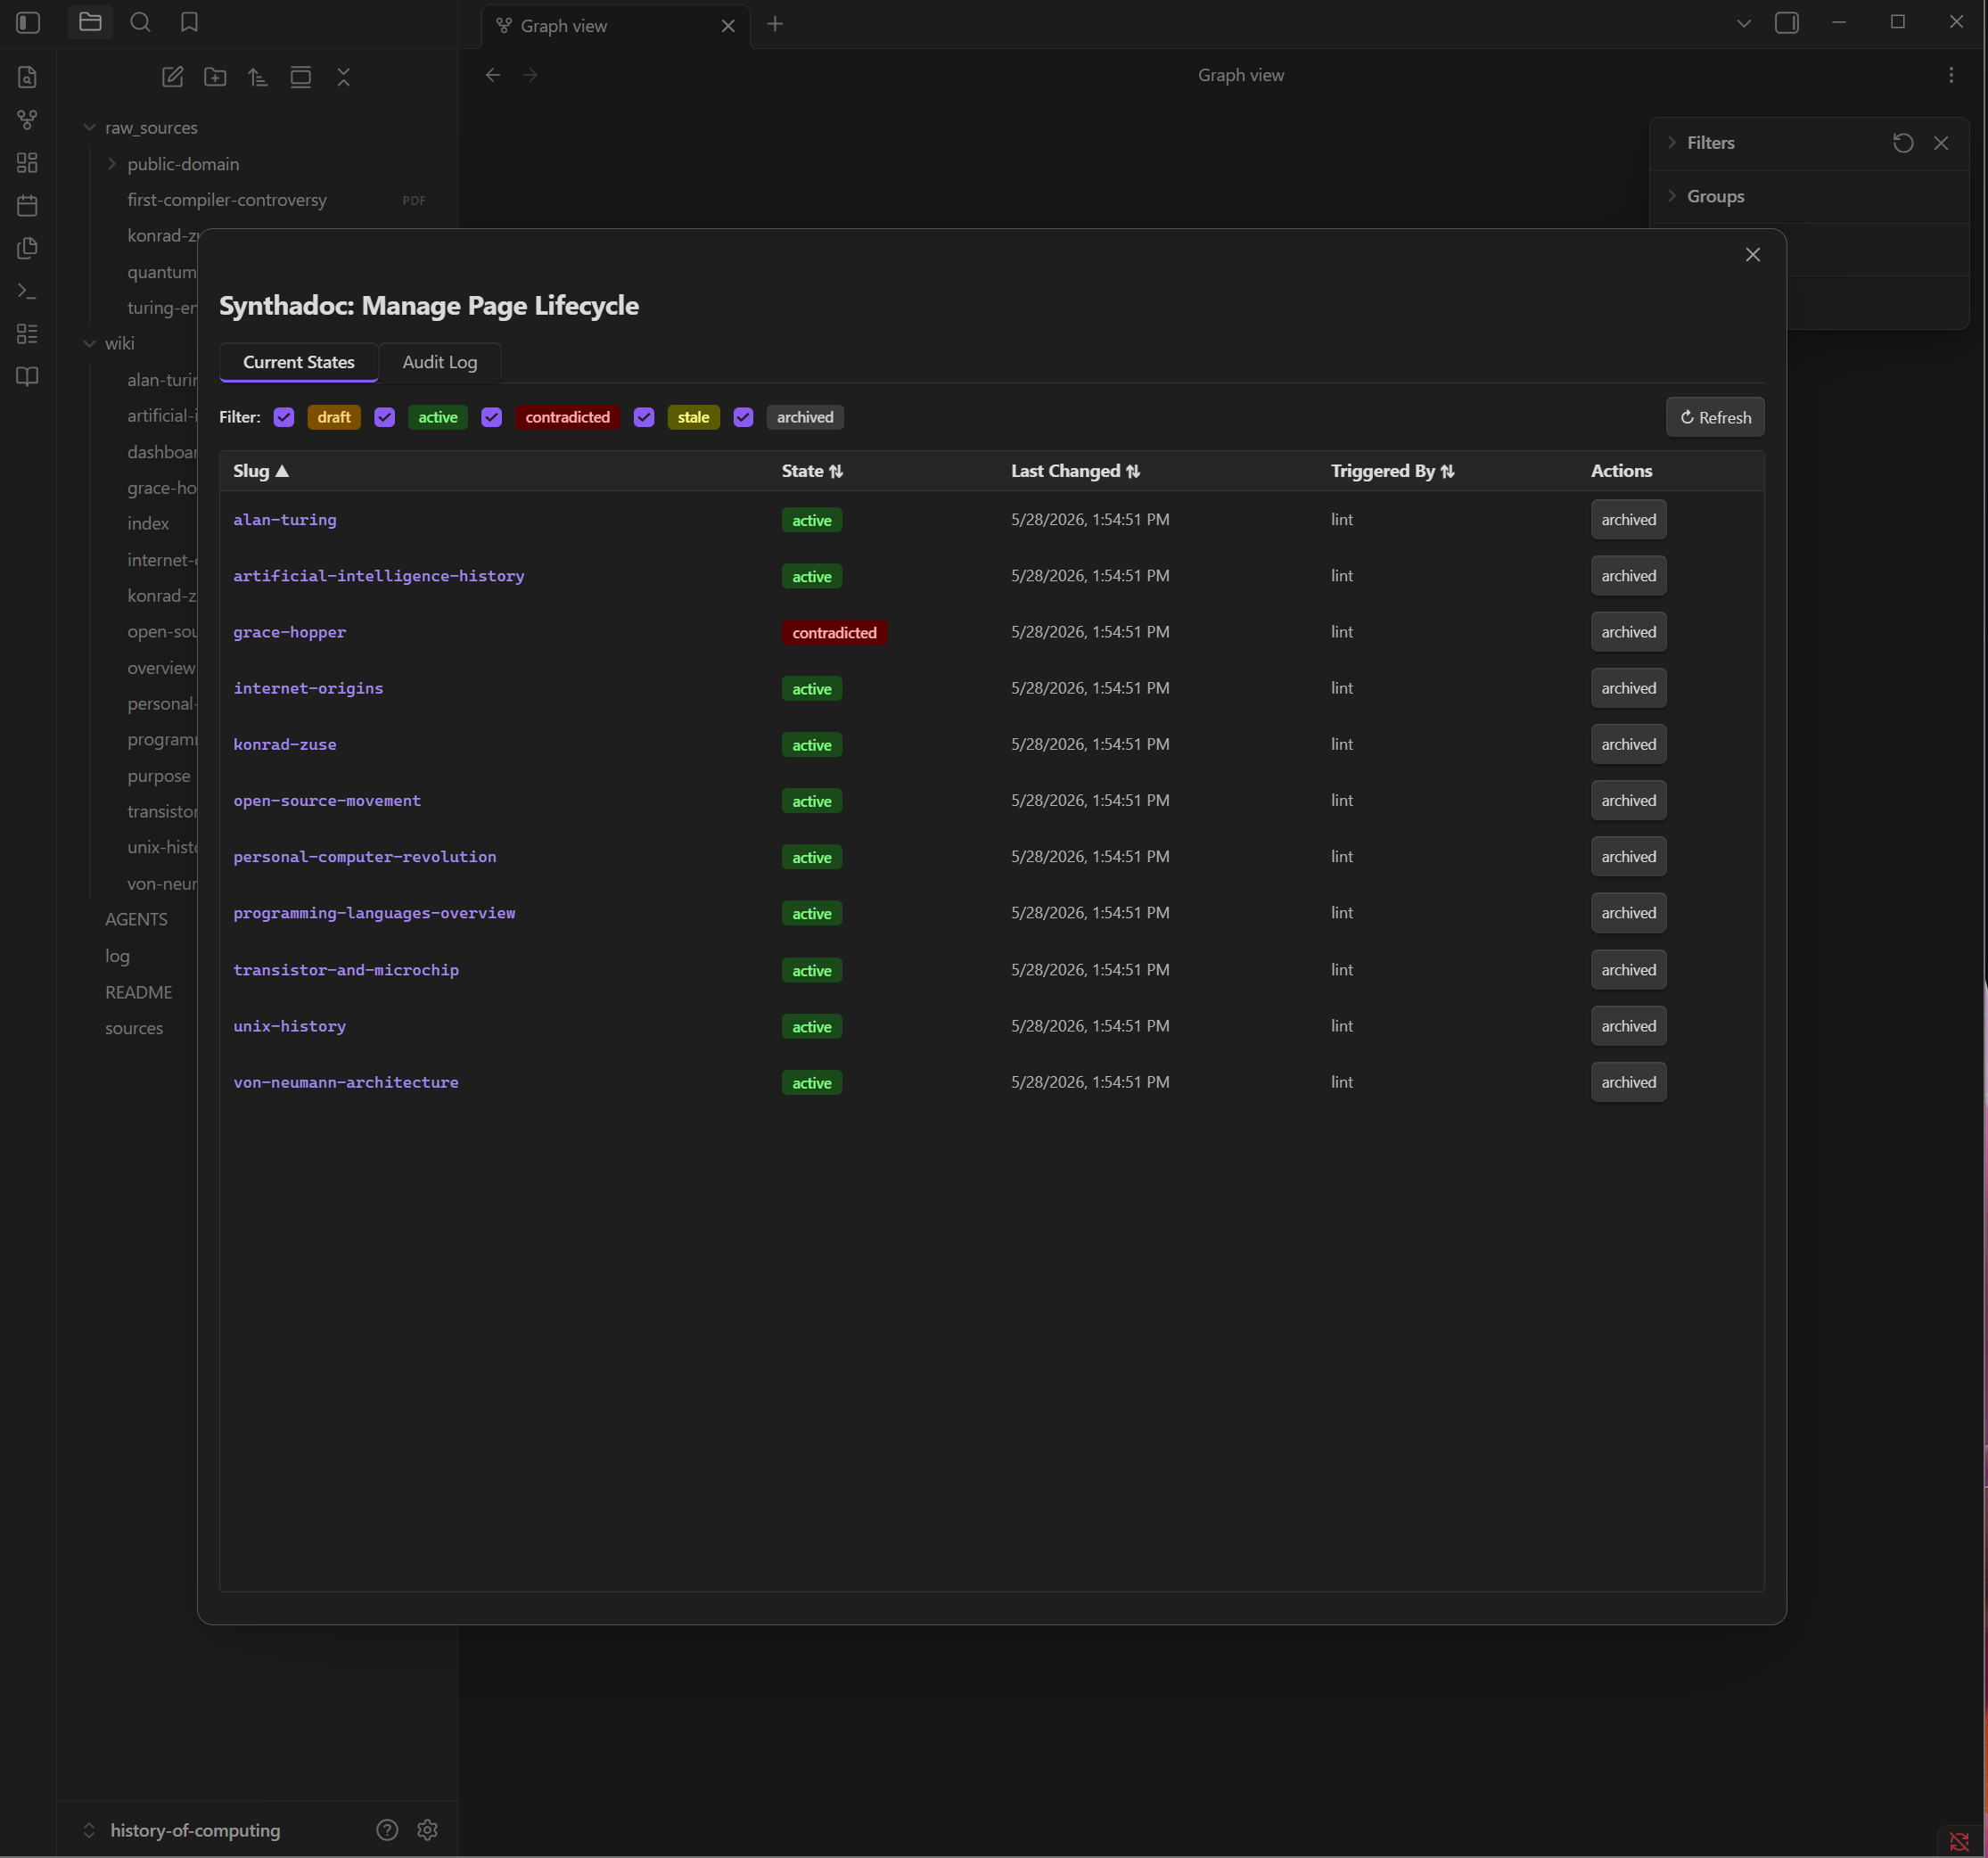Image resolution: width=1988 pixels, height=1858 pixels.
Task: Change sort order icon in file explorer
Action: coord(258,77)
